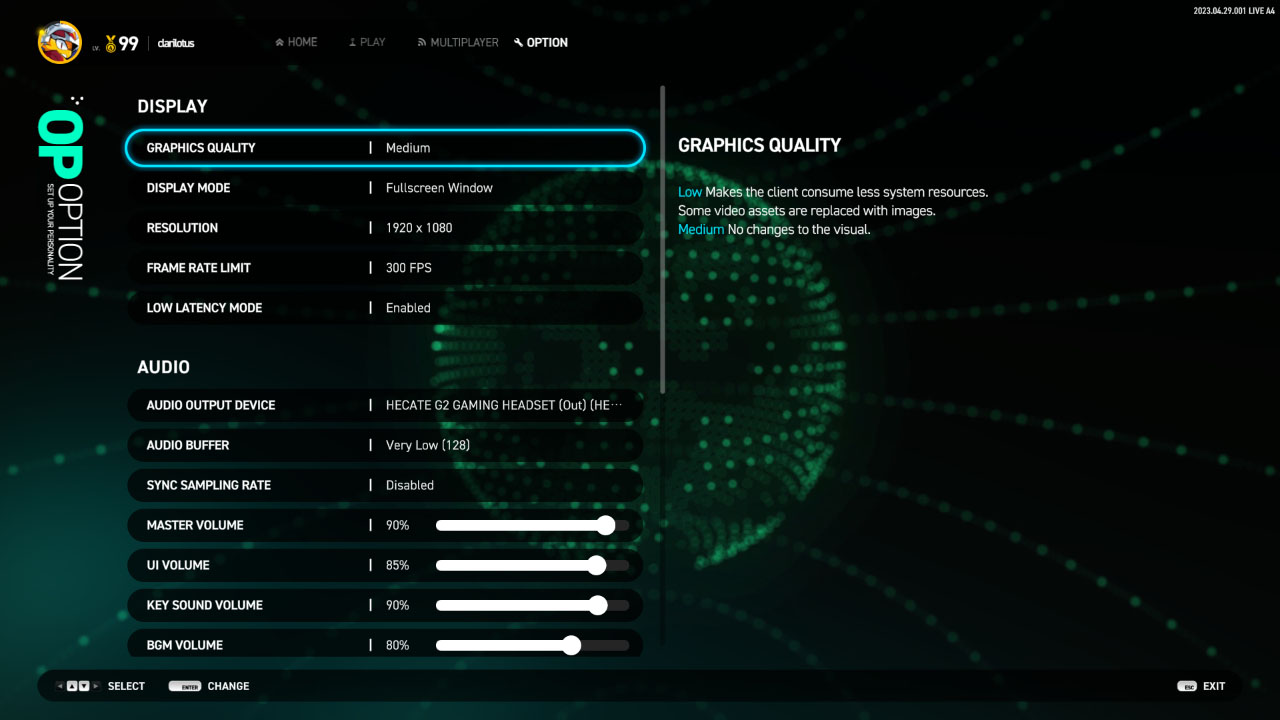Screen dimensions: 1280x720
Task: Open the Display Mode selector
Action: coord(385,188)
